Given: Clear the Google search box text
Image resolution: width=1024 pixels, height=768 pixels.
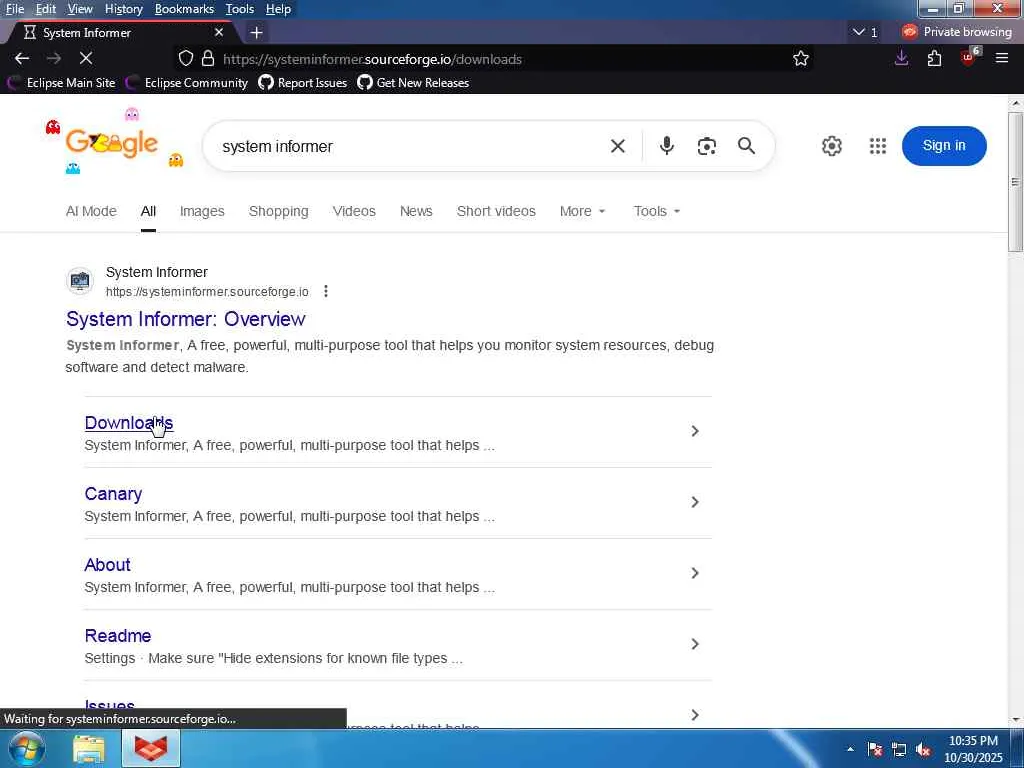Looking at the screenshot, I should [617, 146].
